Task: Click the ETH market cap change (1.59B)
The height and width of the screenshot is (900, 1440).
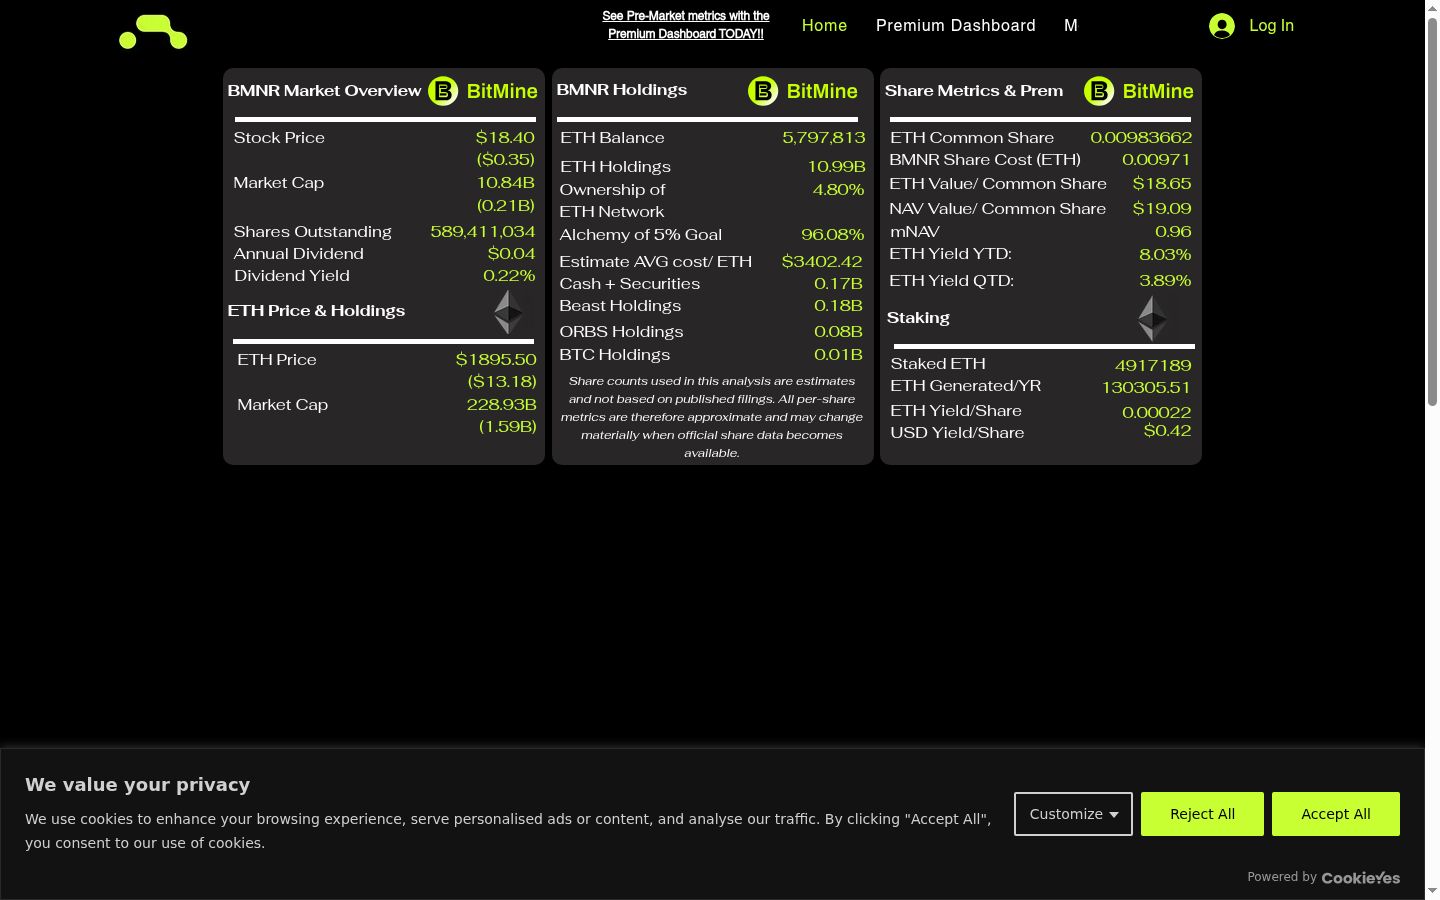Action: (x=507, y=427)
